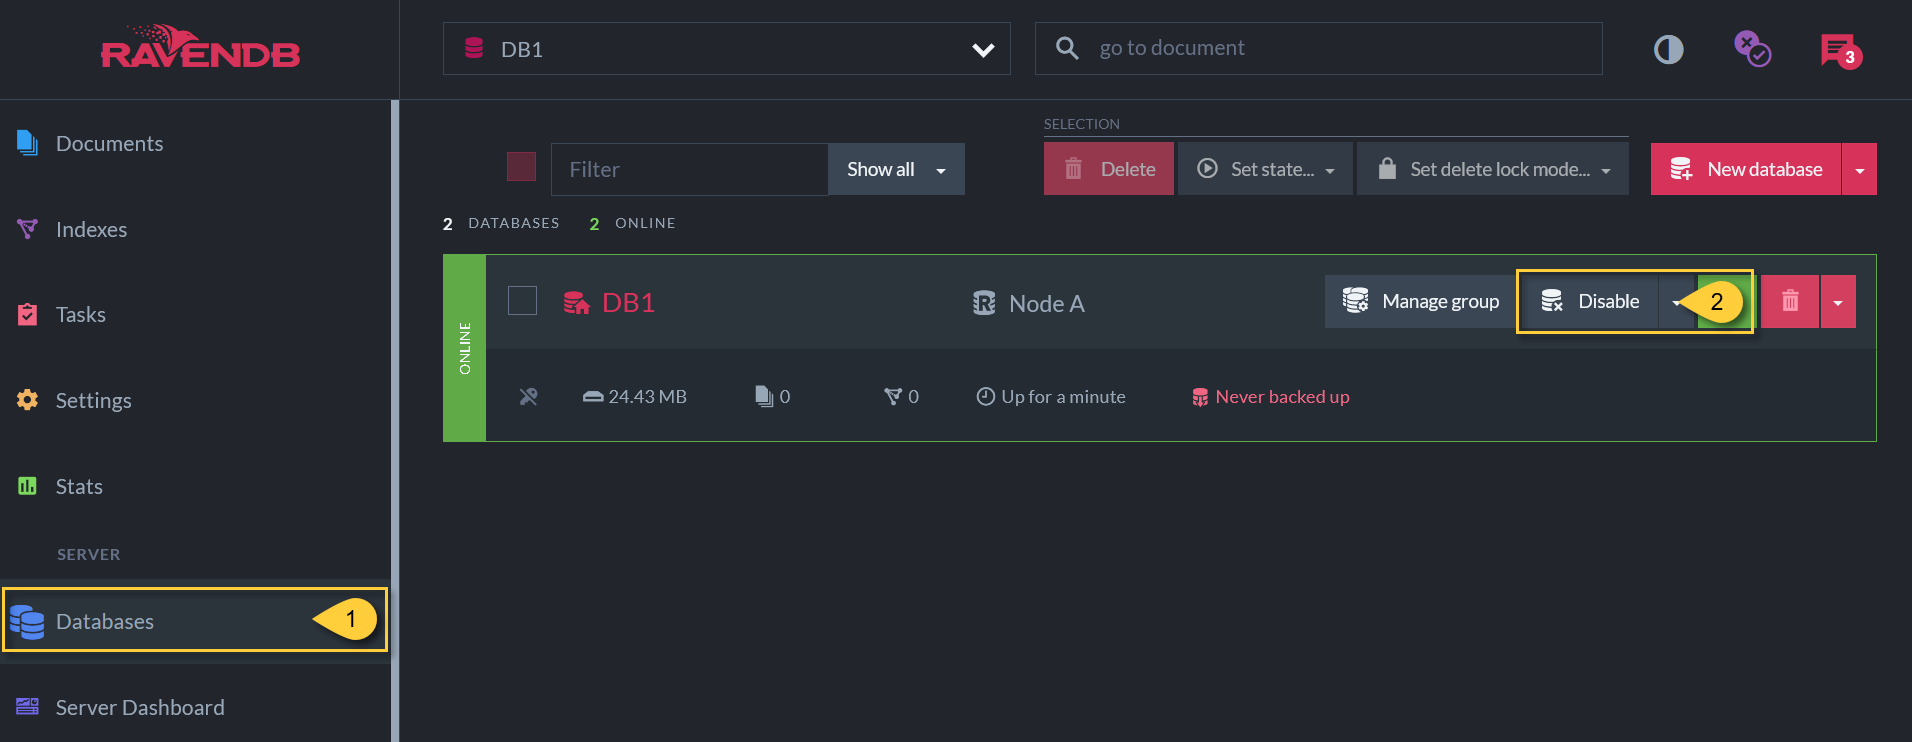This screenshot has height=742, width=1912.
Task: Expand the DB1 database selector
Action: pos(726,49)
